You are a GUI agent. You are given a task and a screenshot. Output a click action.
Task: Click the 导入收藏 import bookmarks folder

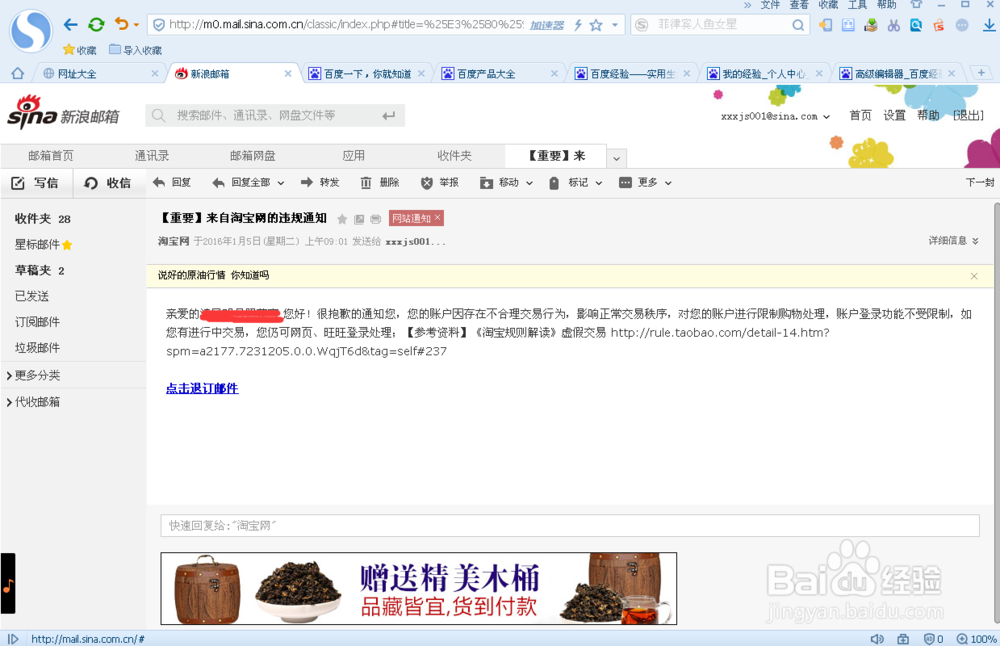135,50
